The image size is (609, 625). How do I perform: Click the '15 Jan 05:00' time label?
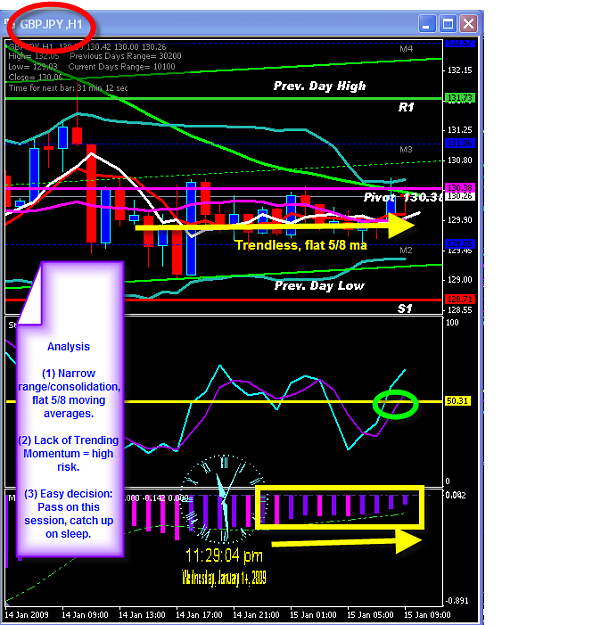[370, 615]
